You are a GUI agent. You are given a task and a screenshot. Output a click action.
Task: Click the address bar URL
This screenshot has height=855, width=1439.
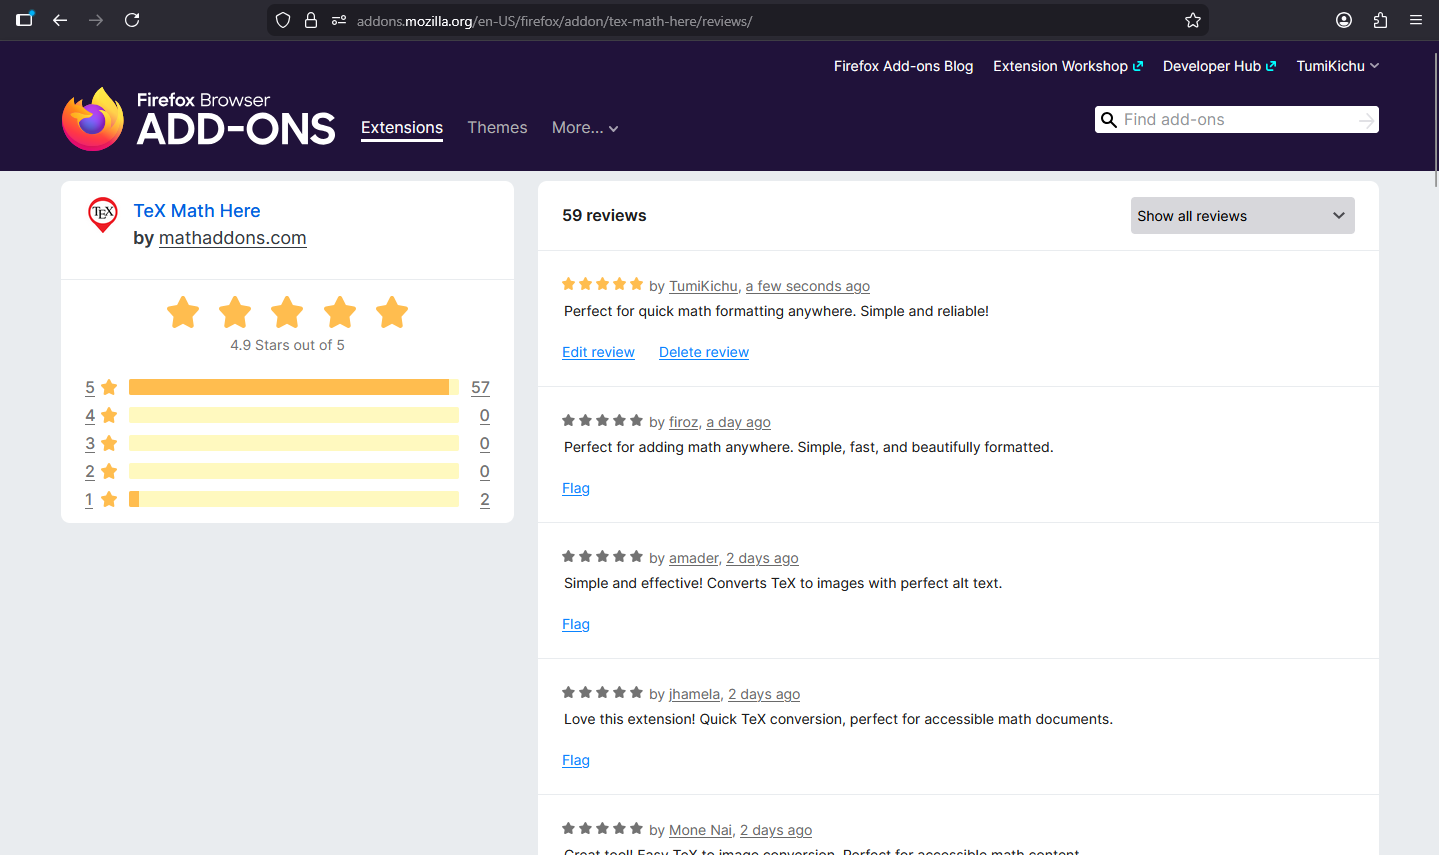click(554, 21)
